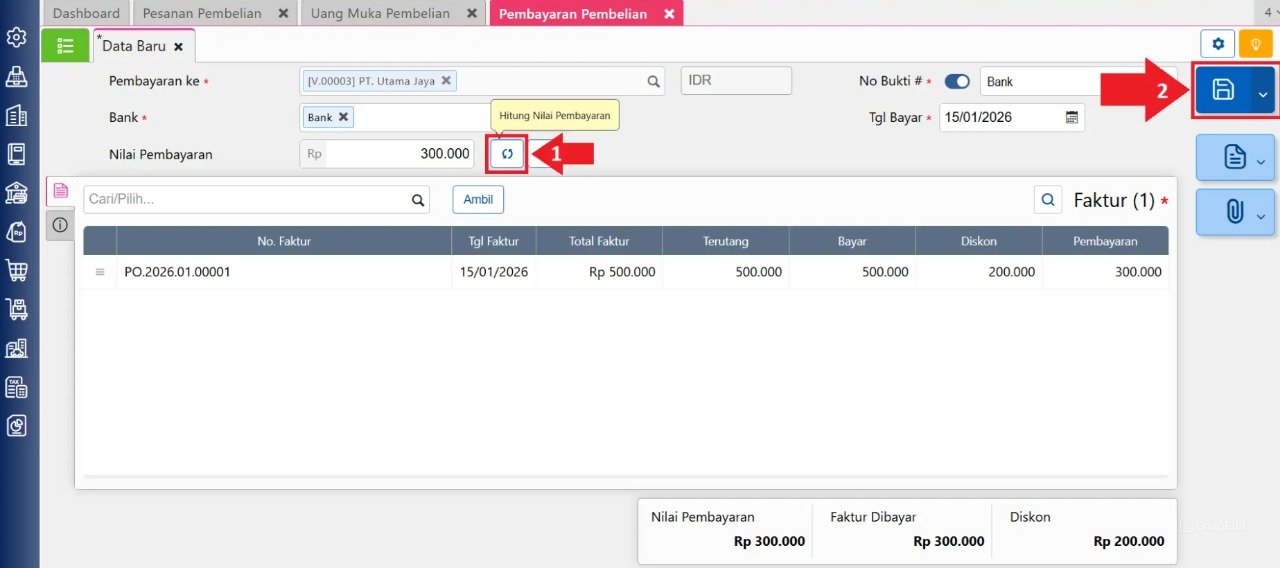
Task: Click the Pembayaran column header
Action: pos(1105,241)
